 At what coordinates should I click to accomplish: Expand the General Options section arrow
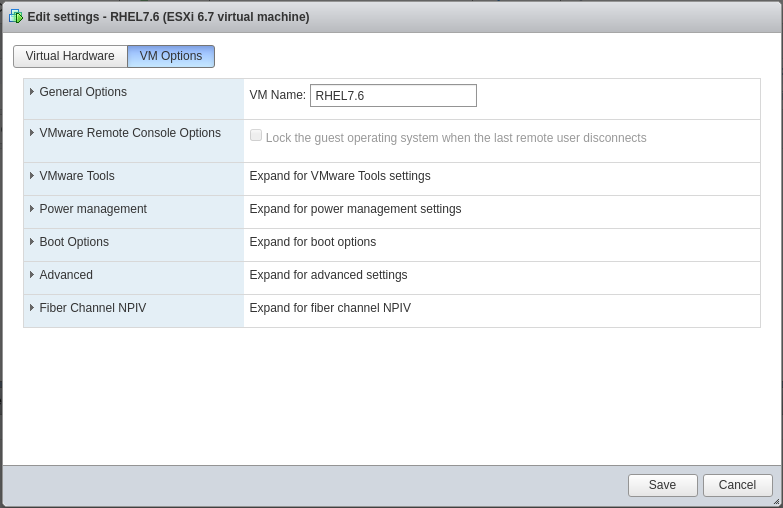[x=32, y=92]
